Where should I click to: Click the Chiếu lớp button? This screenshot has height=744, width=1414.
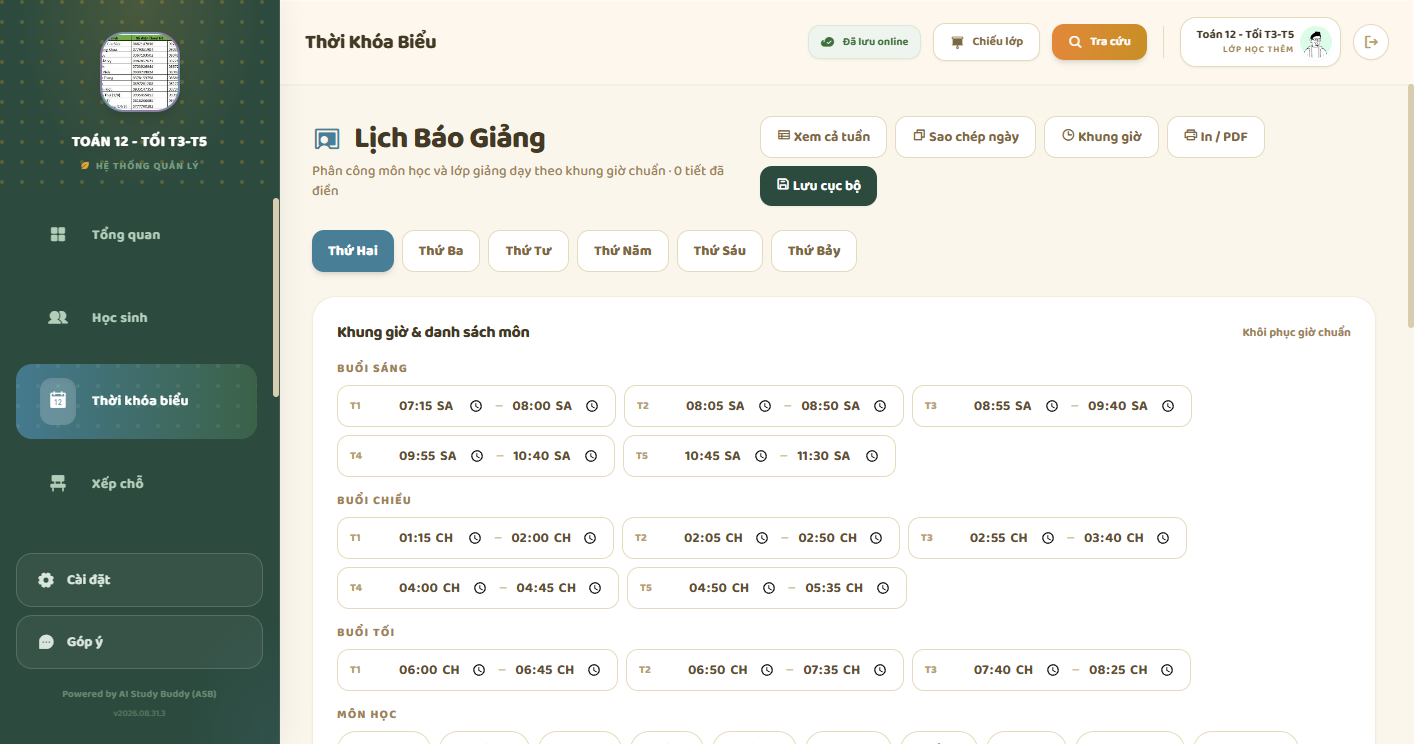(986, 42)
